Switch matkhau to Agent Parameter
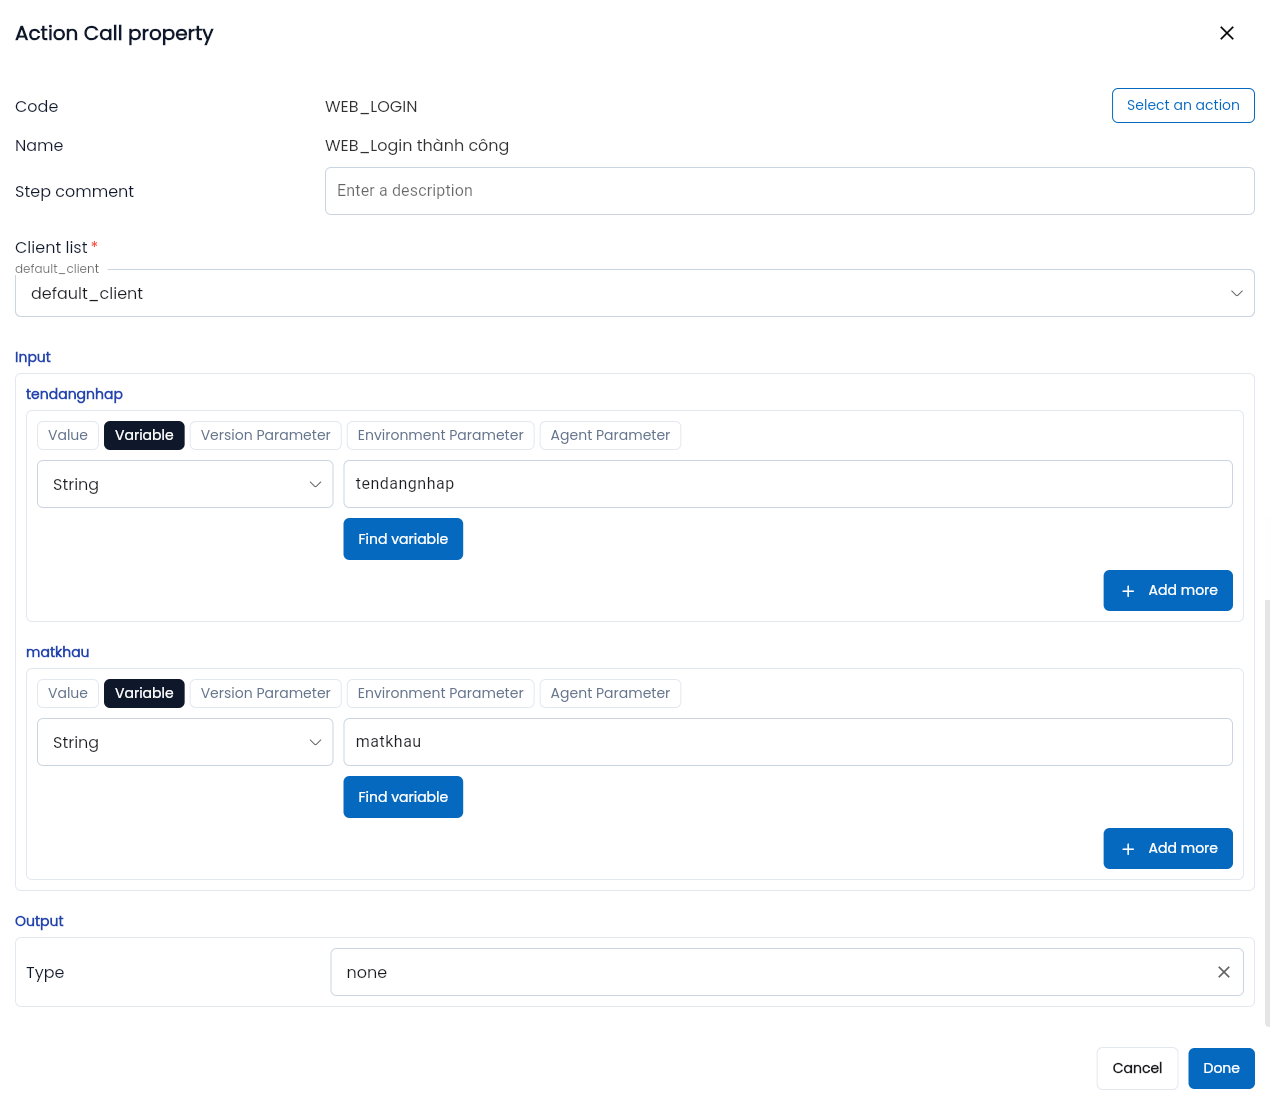 tap(610, 693)
